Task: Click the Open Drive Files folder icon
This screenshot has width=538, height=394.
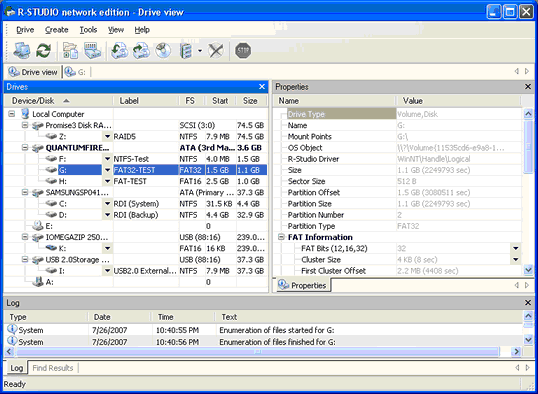Action: point(70,51)
